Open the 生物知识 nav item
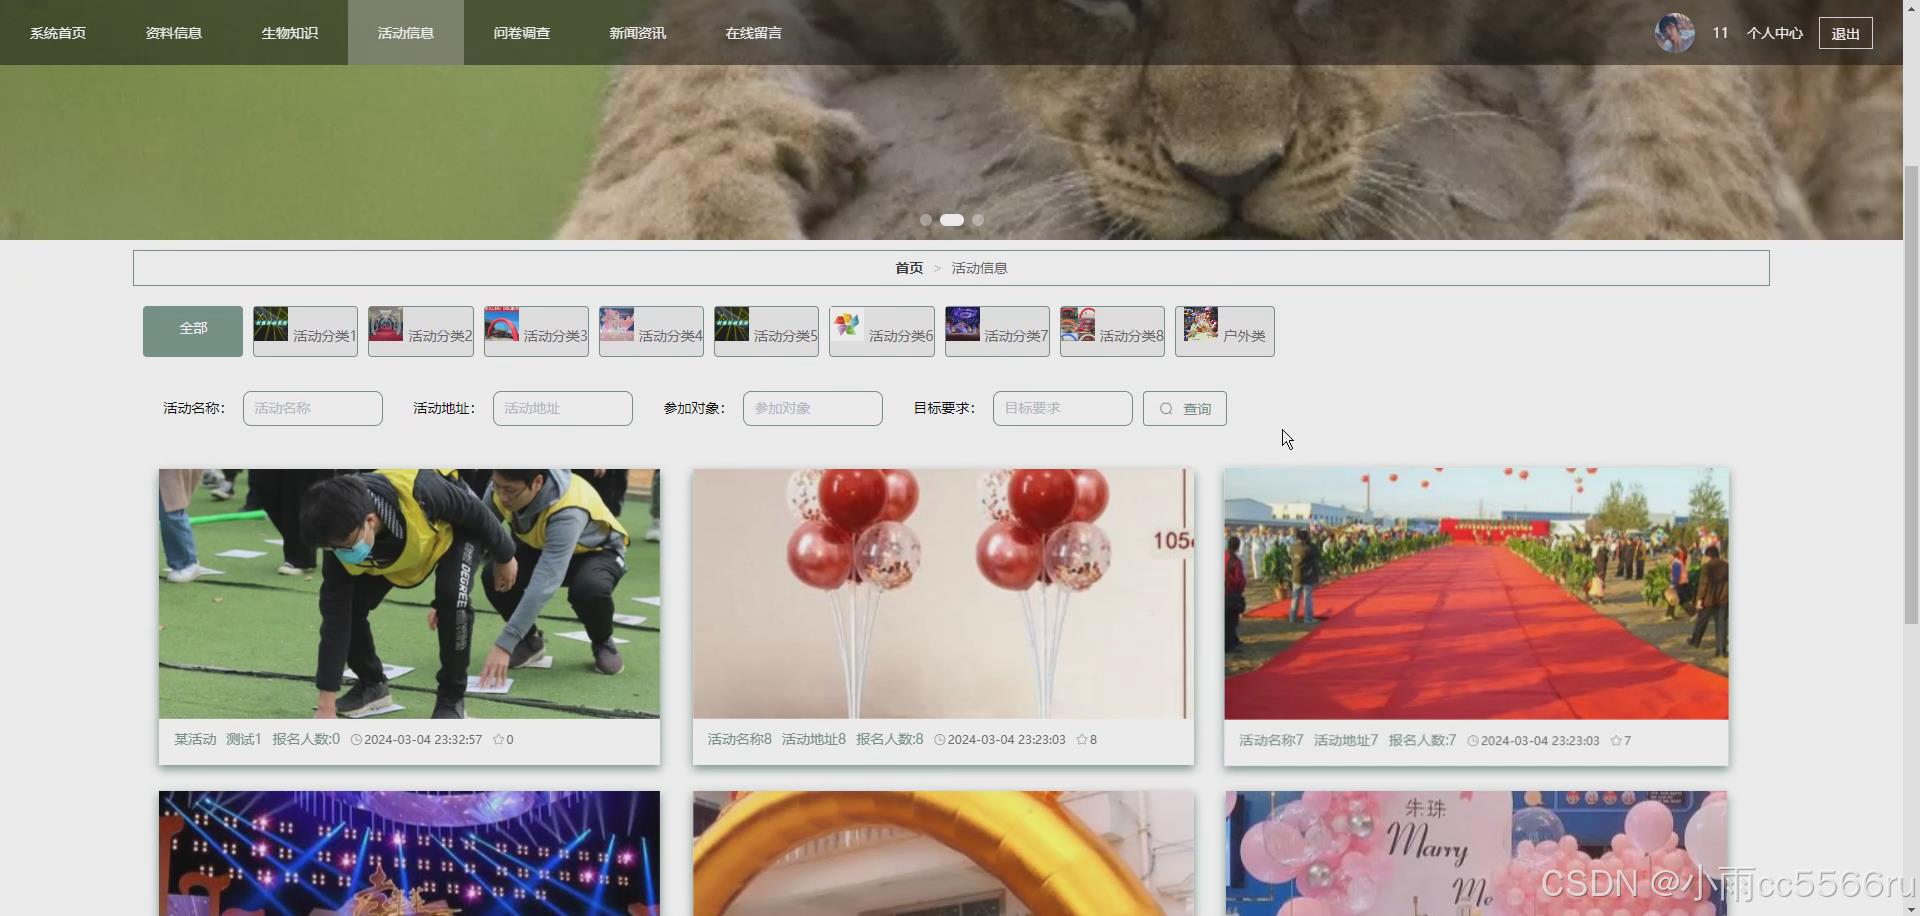Viewport: 1920px width, 916px height. (290, 33)
